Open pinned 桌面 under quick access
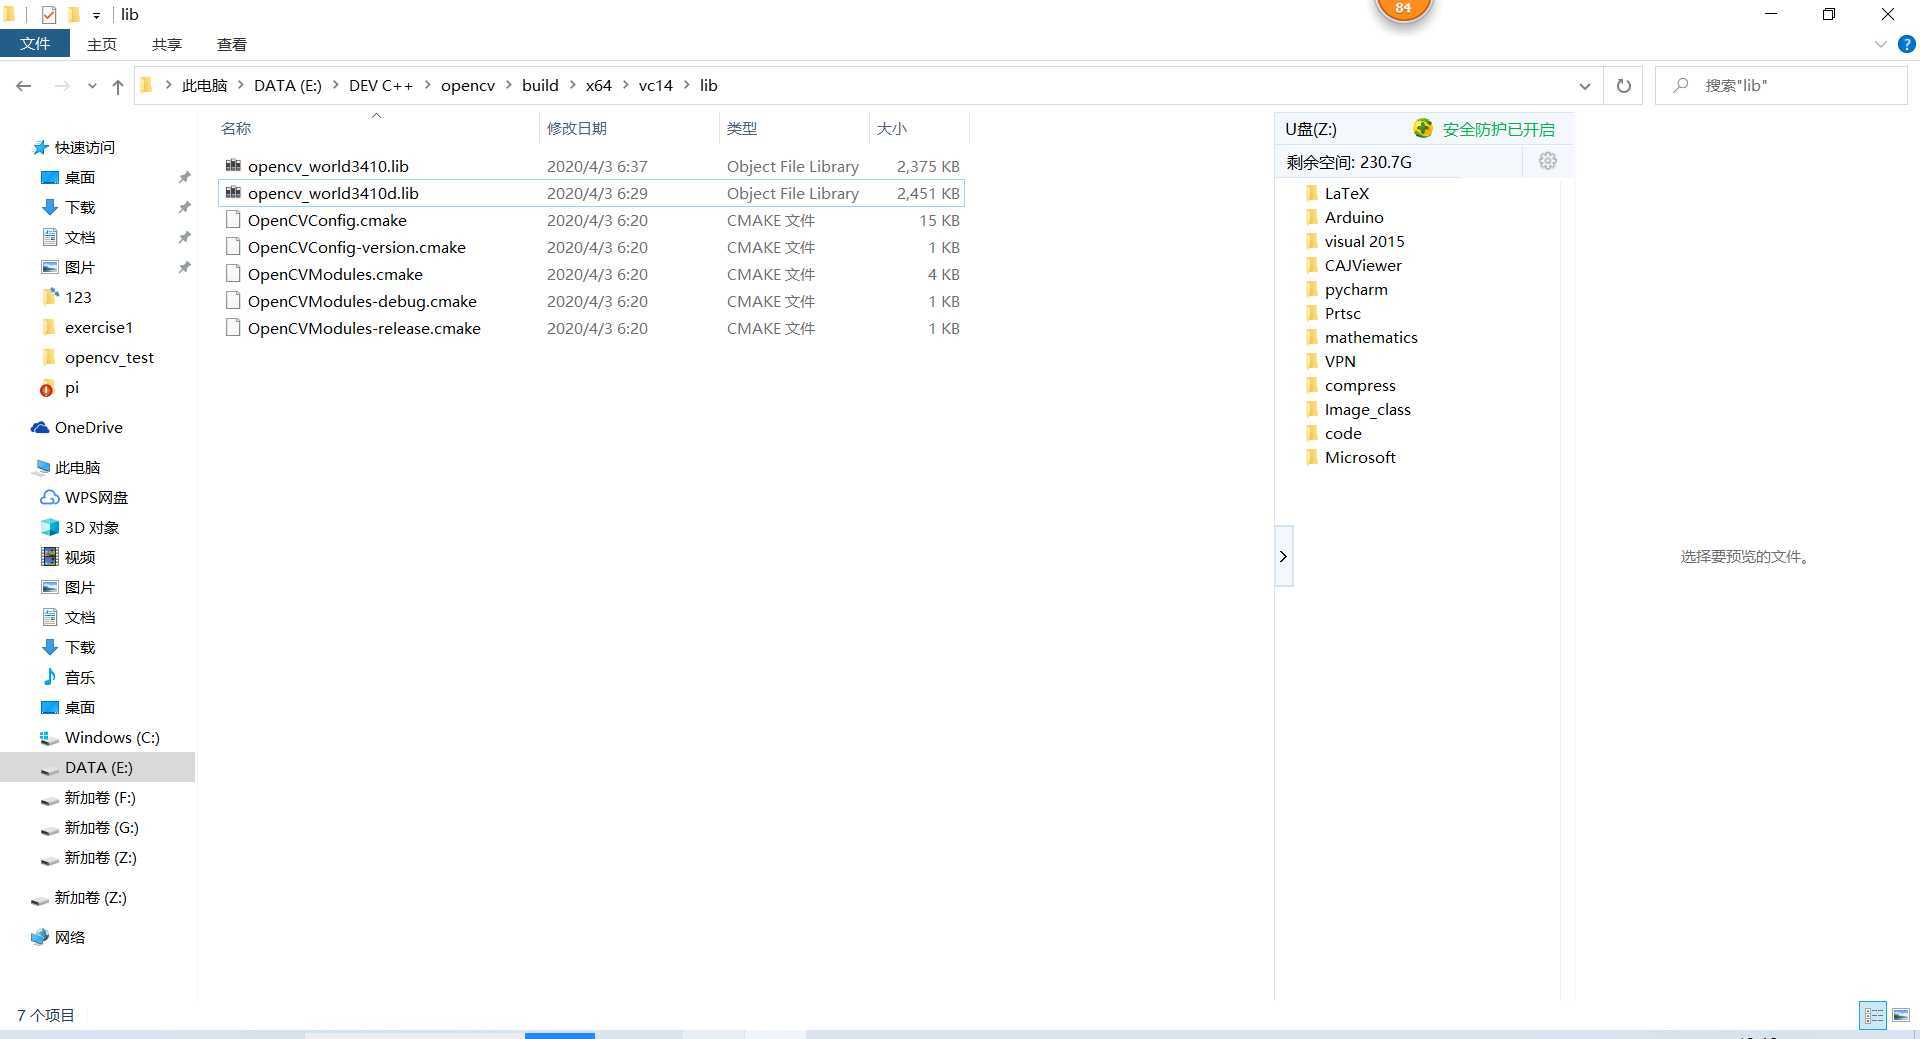 [x=80, y=177]
